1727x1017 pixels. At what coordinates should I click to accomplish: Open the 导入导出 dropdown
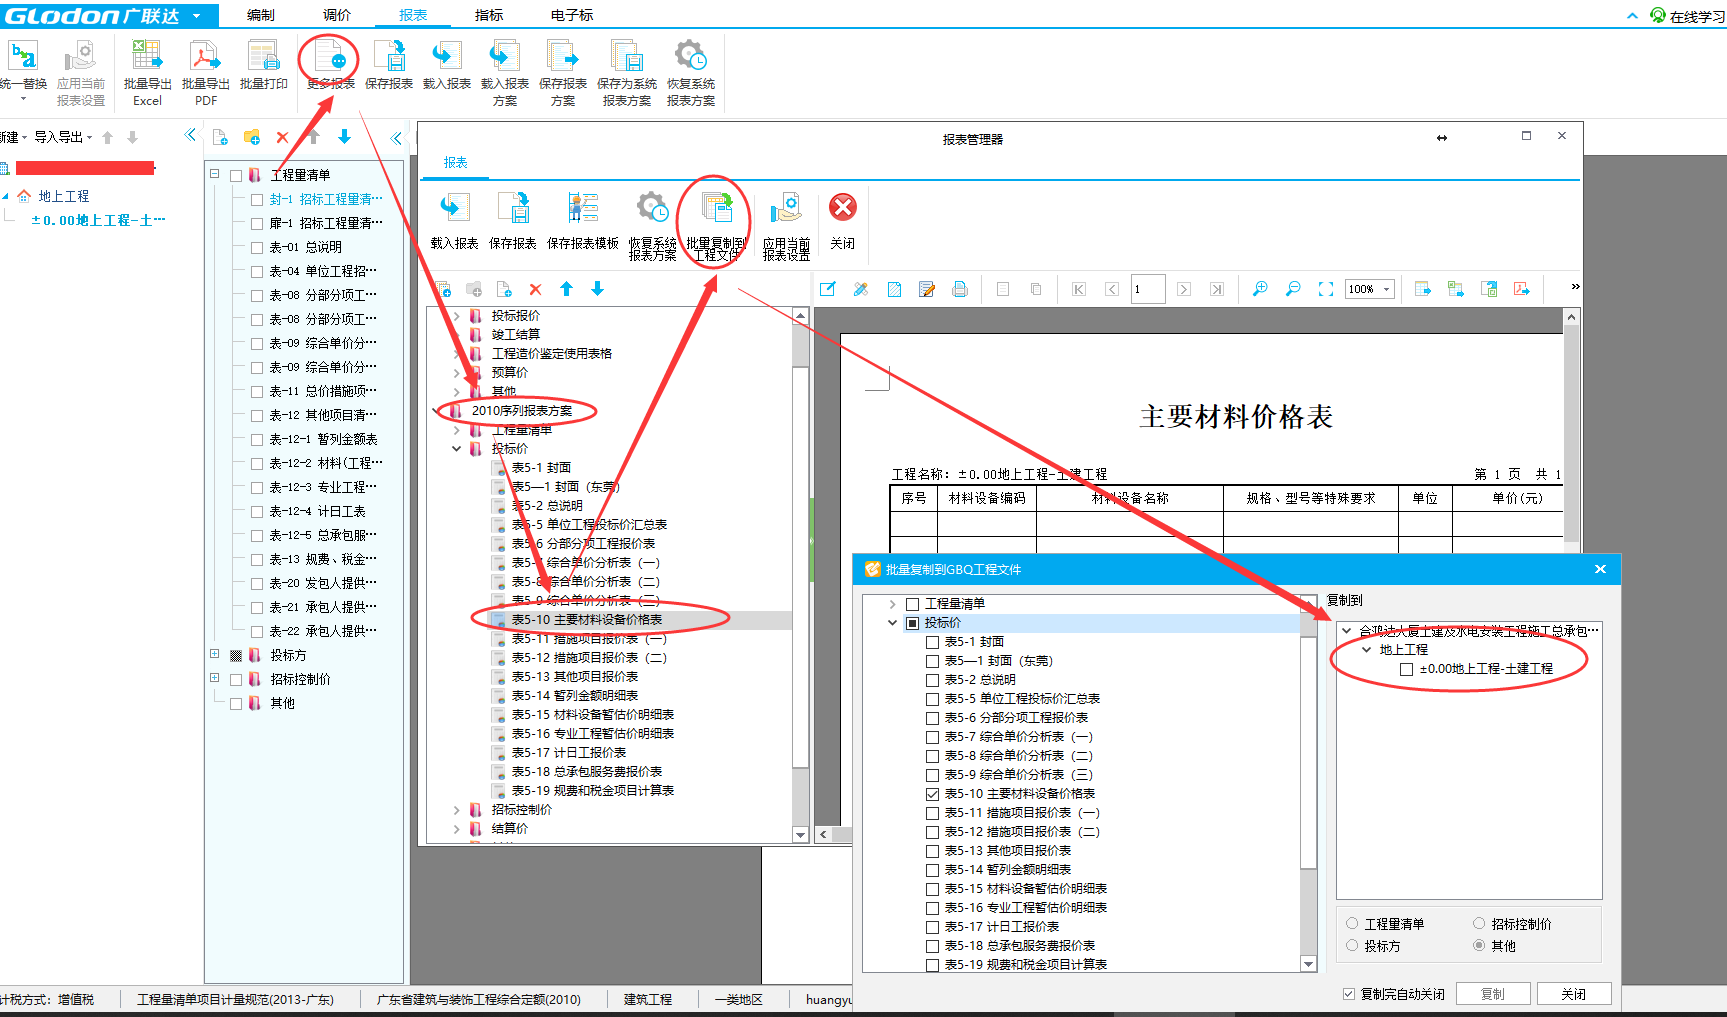63,137
